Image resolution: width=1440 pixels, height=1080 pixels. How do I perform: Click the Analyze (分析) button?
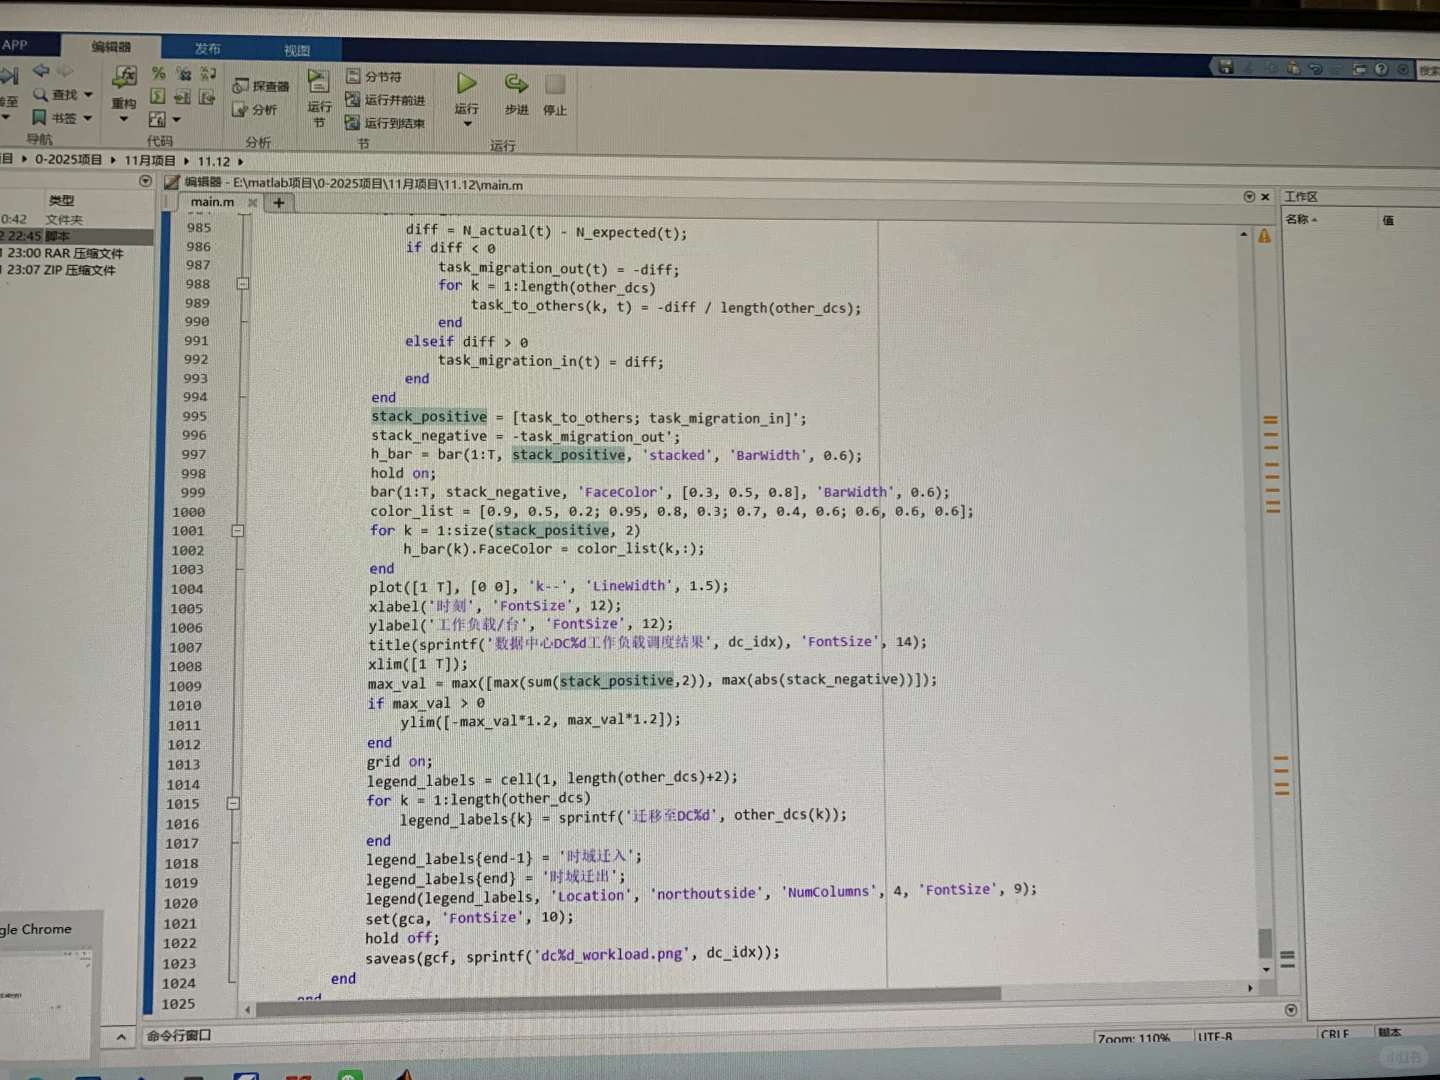coord(255,109)
